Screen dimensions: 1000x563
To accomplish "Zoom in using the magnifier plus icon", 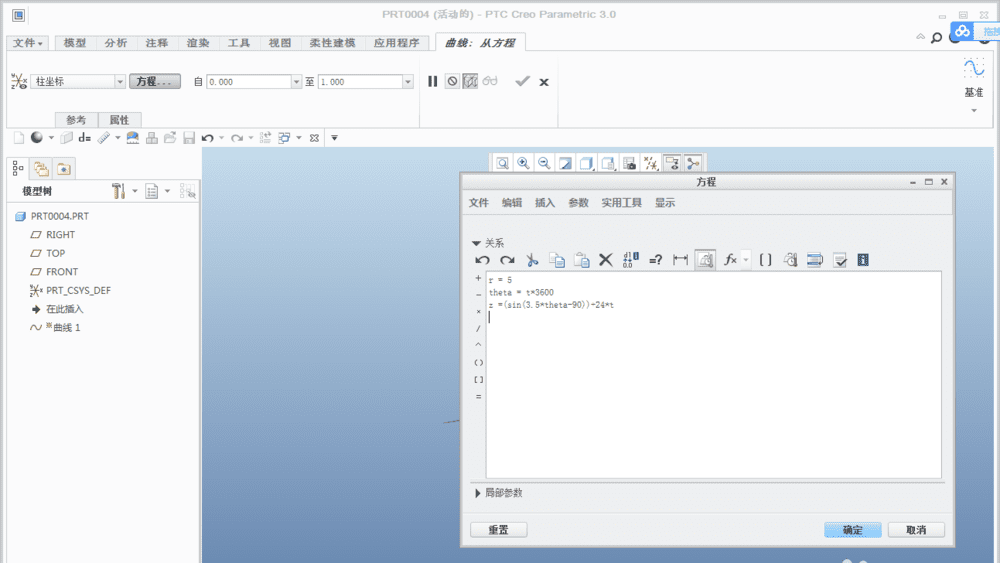I will pyautogui.click(x=523, y=164).
